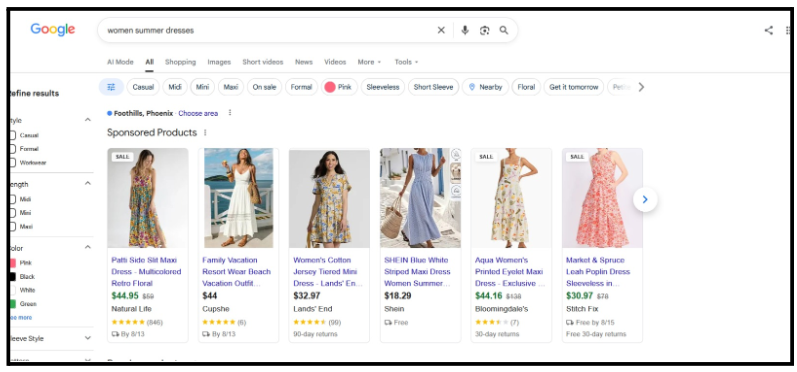This screenshot has height=372, width=797.
Task: Open Market & Spruce Leah Poplin Dress link
Action: pos(598,271)
